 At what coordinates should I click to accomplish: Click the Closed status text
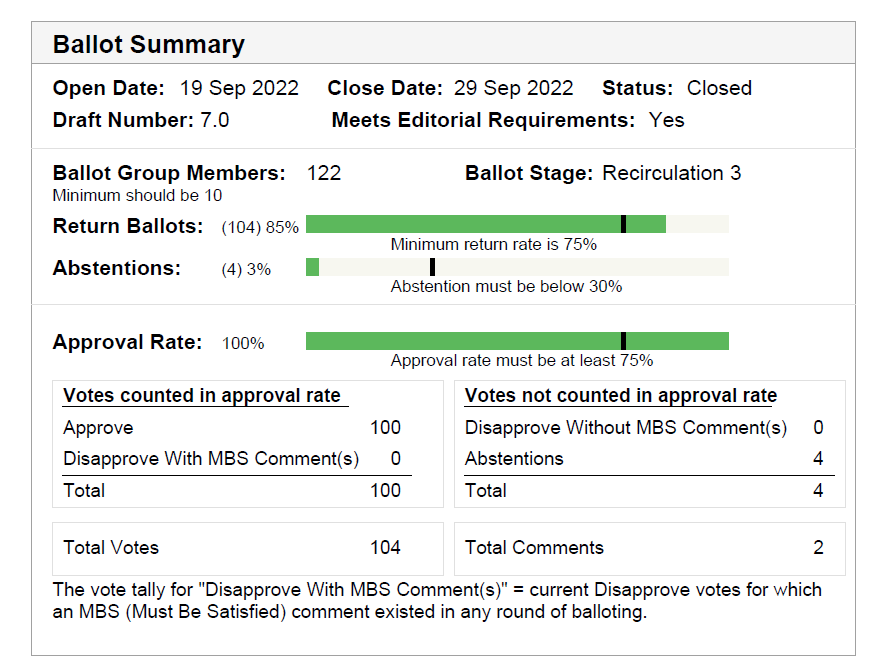tap(719, 88)
